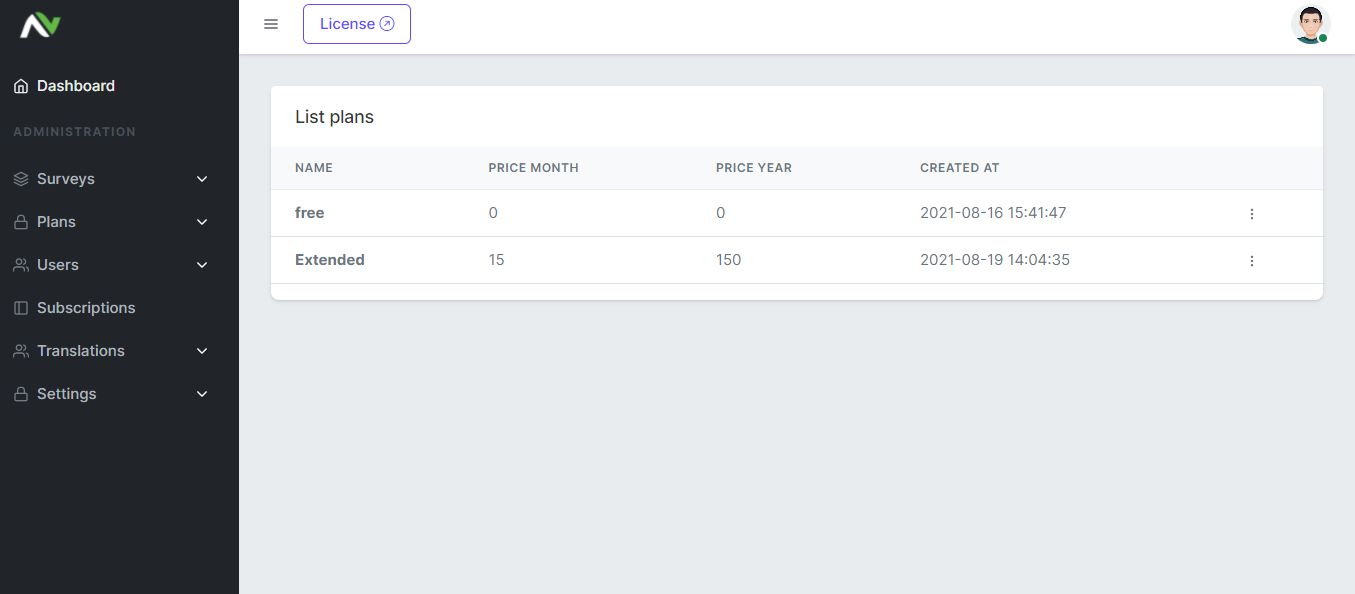This screenshot has width=1355, height=594.
Task: Expand the Surveys submenu chevron
Action: tap(202, 179)
